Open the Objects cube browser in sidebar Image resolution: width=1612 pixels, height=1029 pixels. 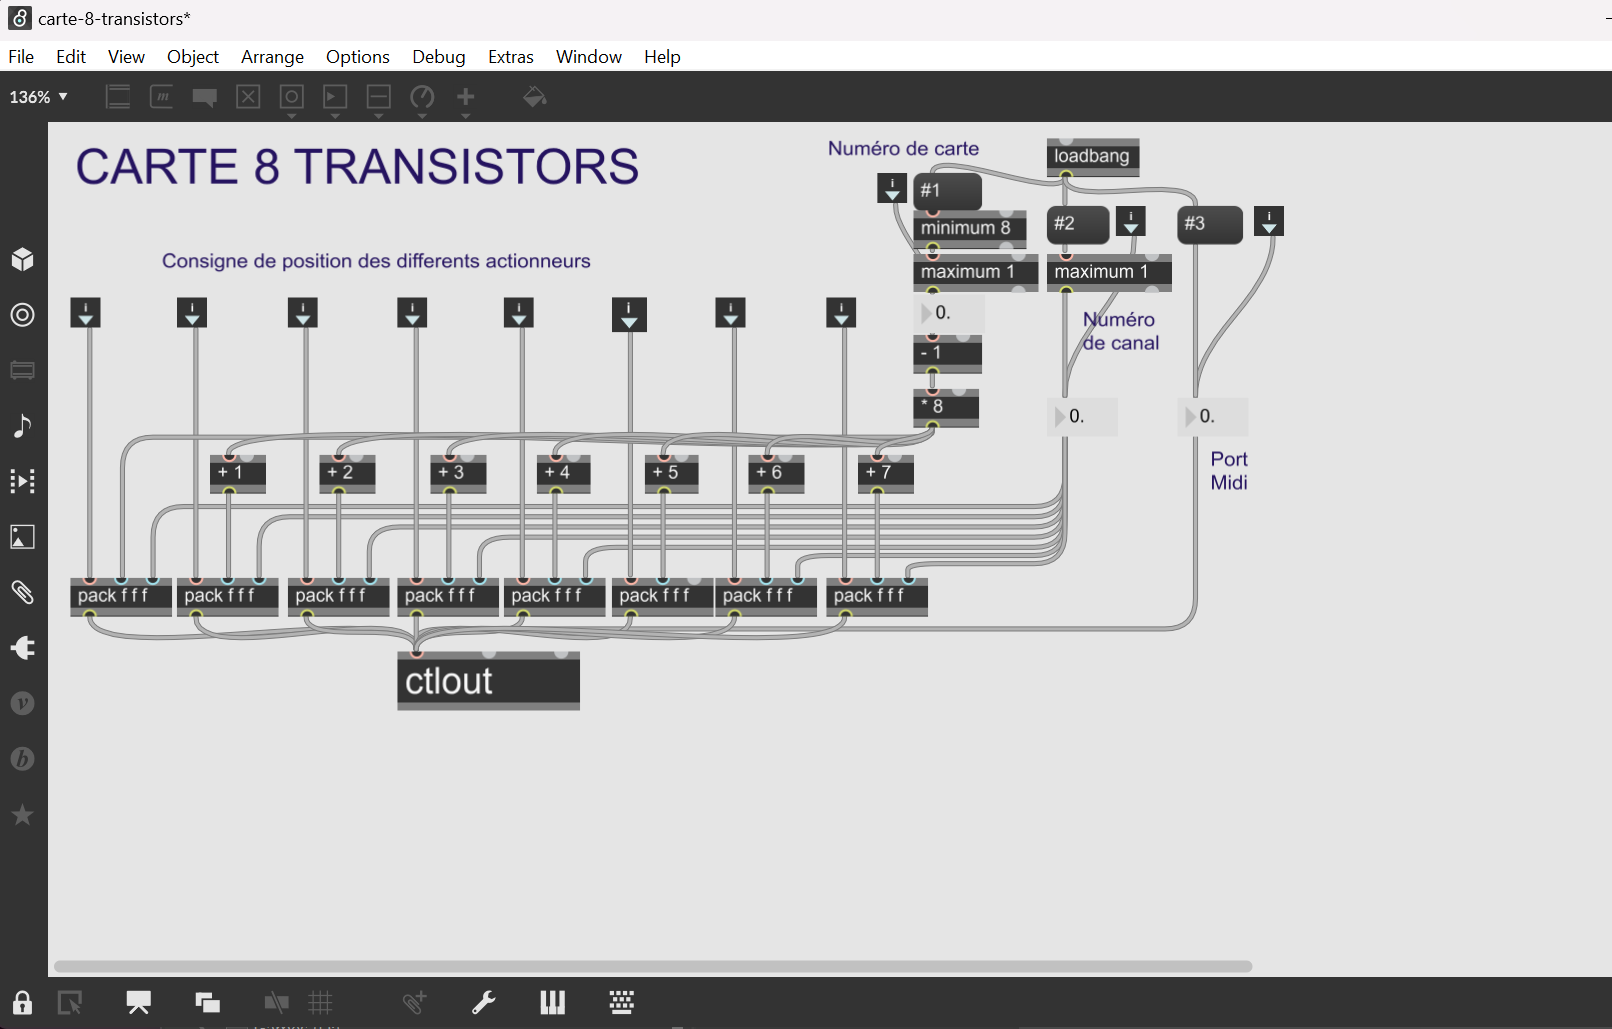click(23, 260)
